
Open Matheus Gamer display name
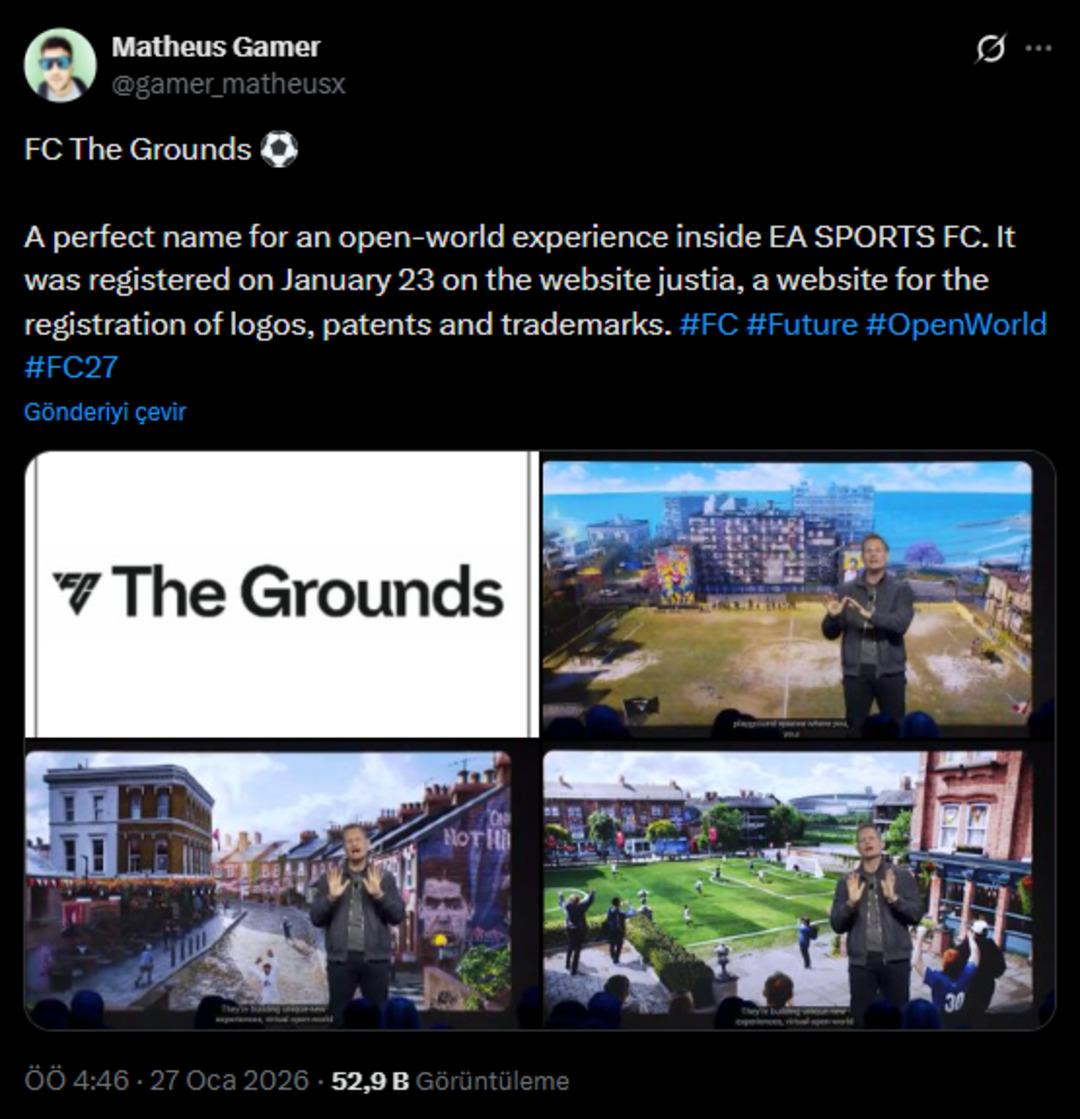pyautogui.click(x=216, y=47)
